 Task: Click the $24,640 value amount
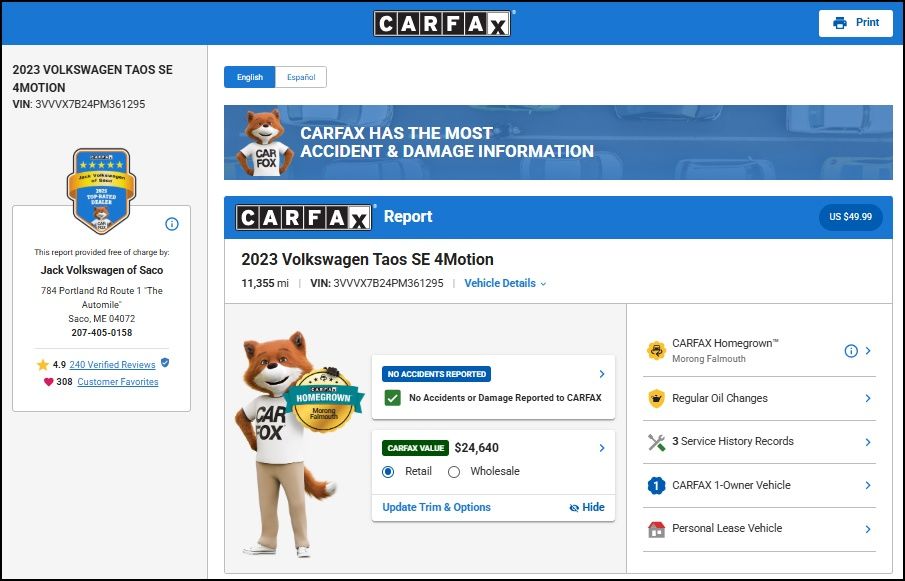(x=477, y=448)
